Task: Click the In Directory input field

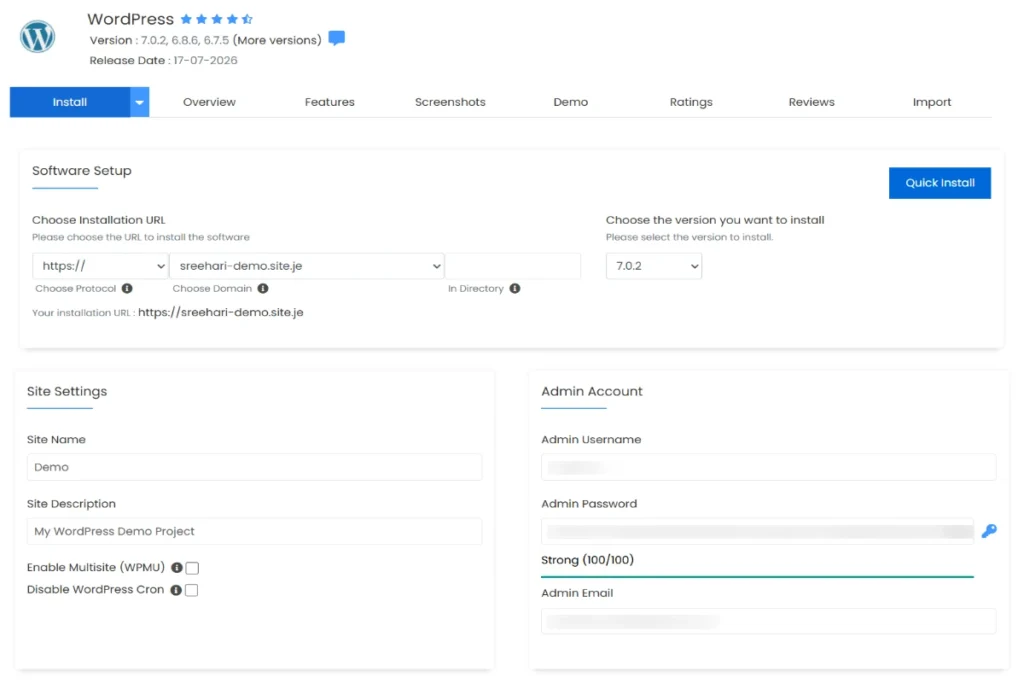Action: pos(513,266)
